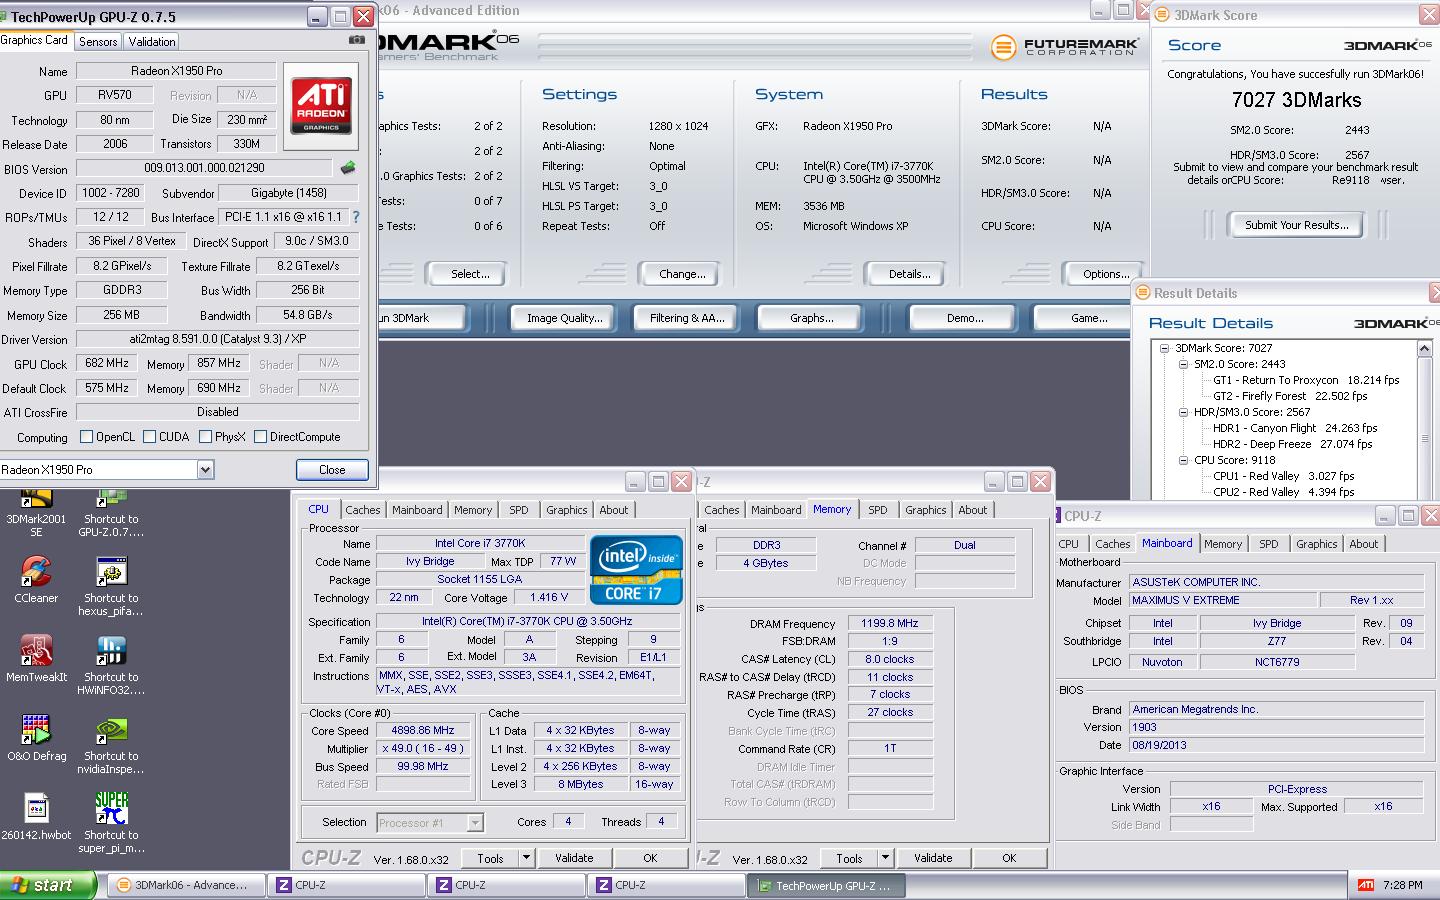1440x900 pixels.
Task: Launch O&O Defrag from the desktop
Action: pyautogui.click(x=36, y=737)
